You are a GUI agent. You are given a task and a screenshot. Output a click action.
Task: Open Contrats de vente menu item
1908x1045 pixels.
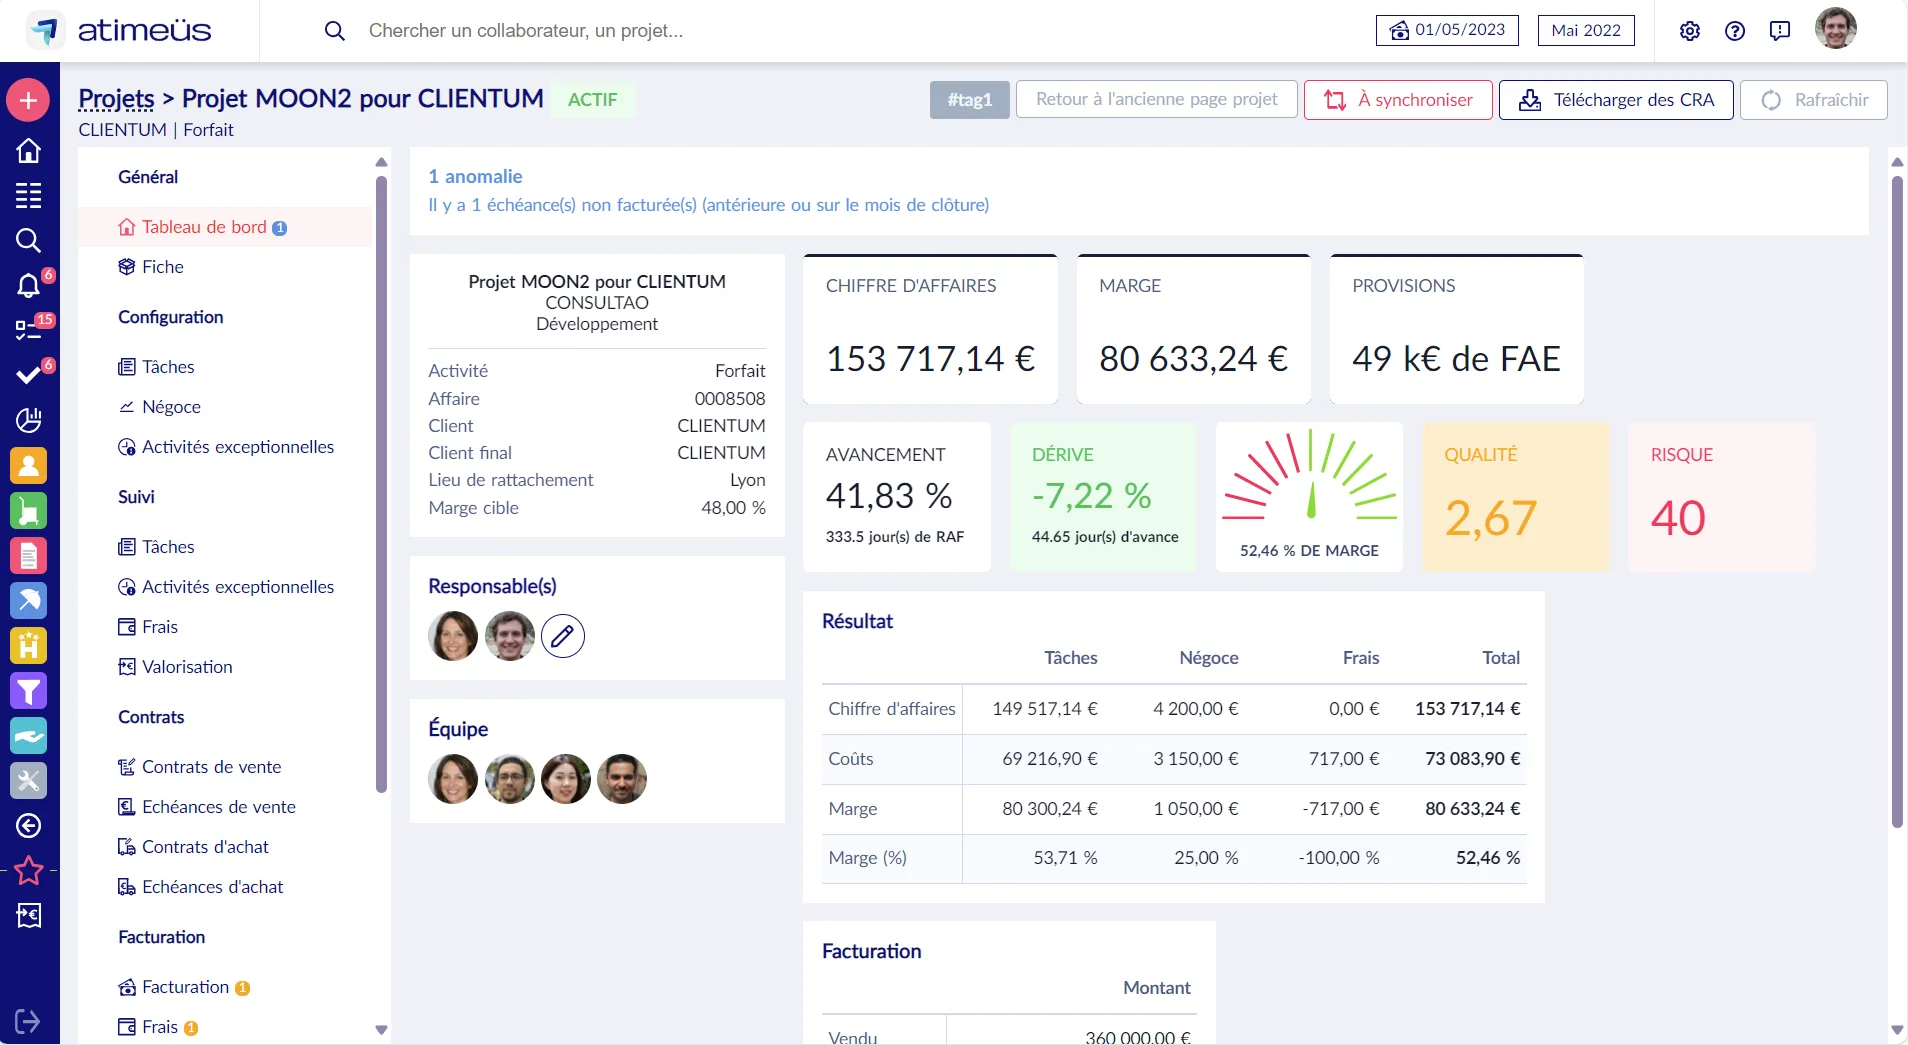[x=211, y=767]
